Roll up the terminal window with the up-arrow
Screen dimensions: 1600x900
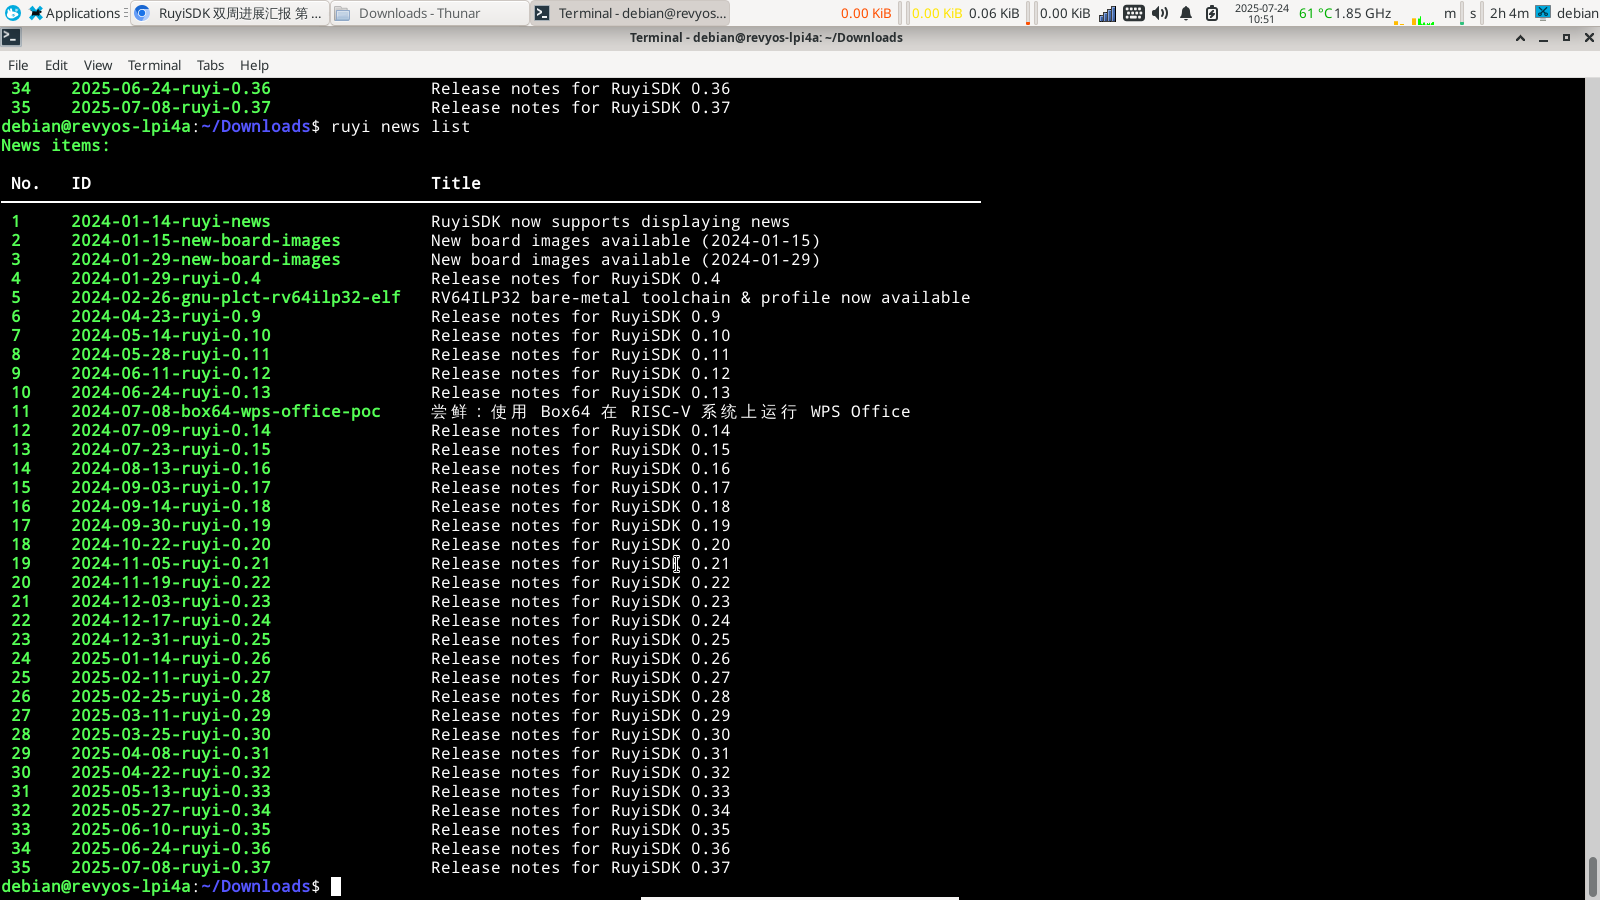(x=1520, y=38)
